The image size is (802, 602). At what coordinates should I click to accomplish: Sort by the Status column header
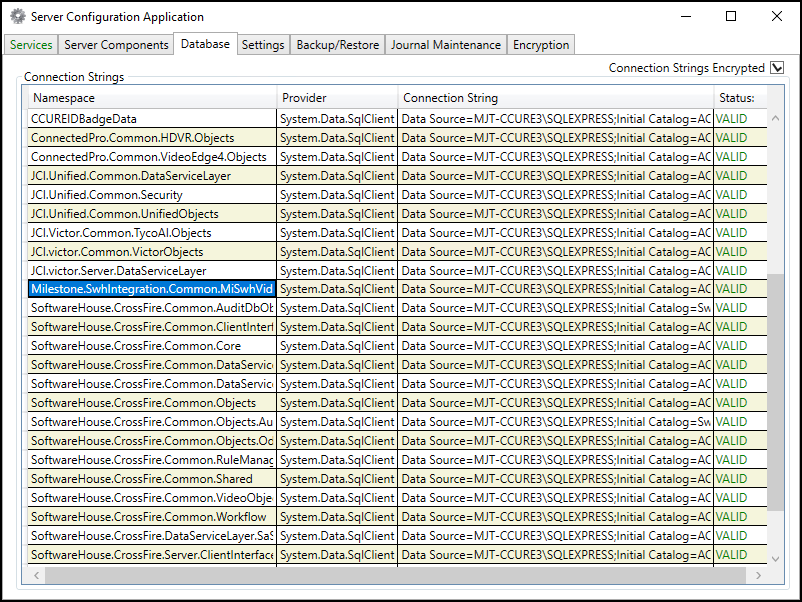[737, 98]
